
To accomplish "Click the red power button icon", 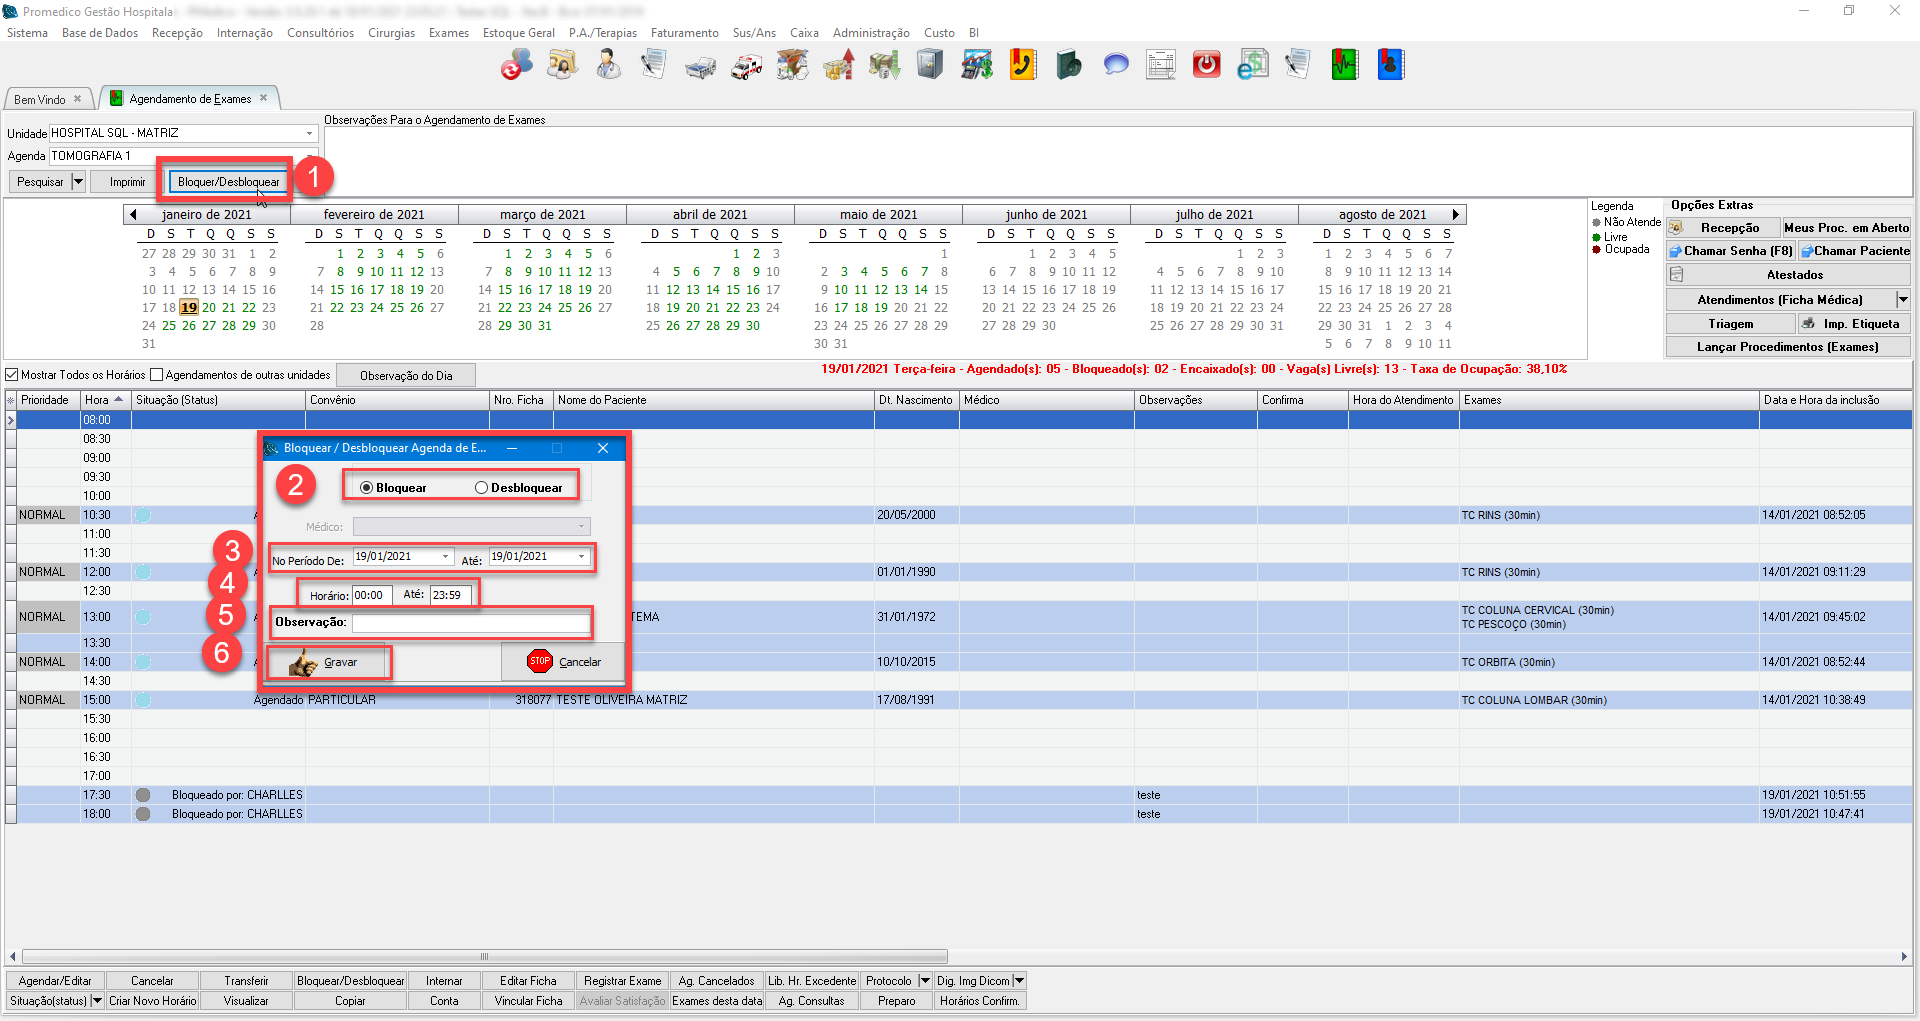I will click(x=1207, y=66).
